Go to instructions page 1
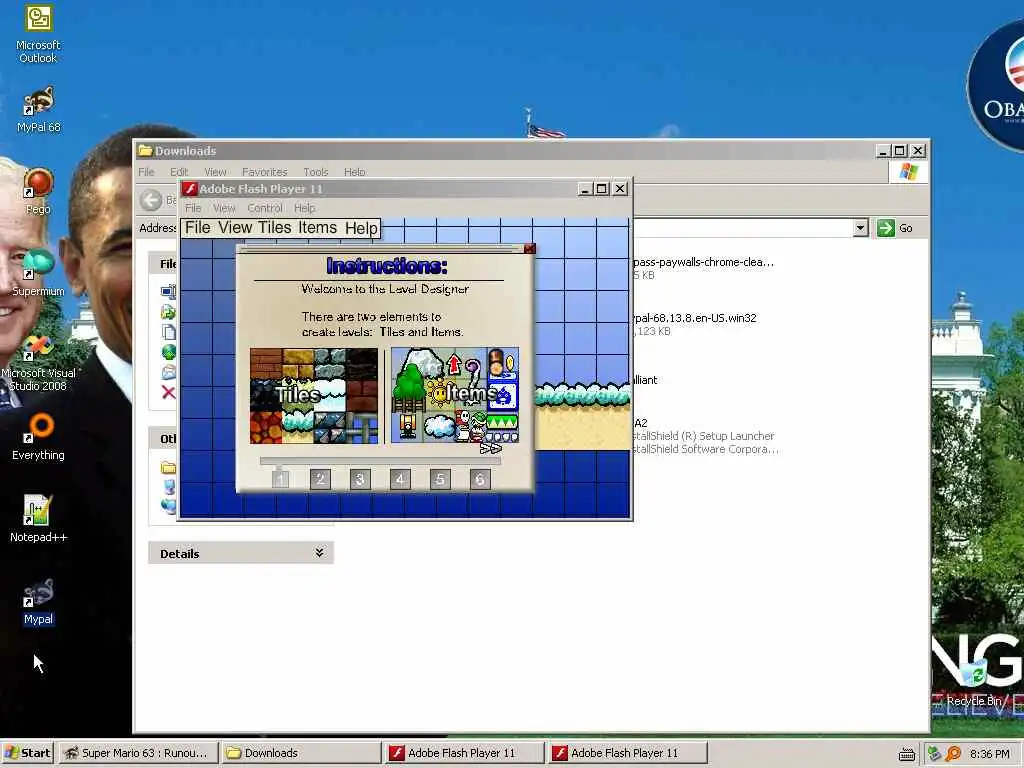 (x=280, y=479)
